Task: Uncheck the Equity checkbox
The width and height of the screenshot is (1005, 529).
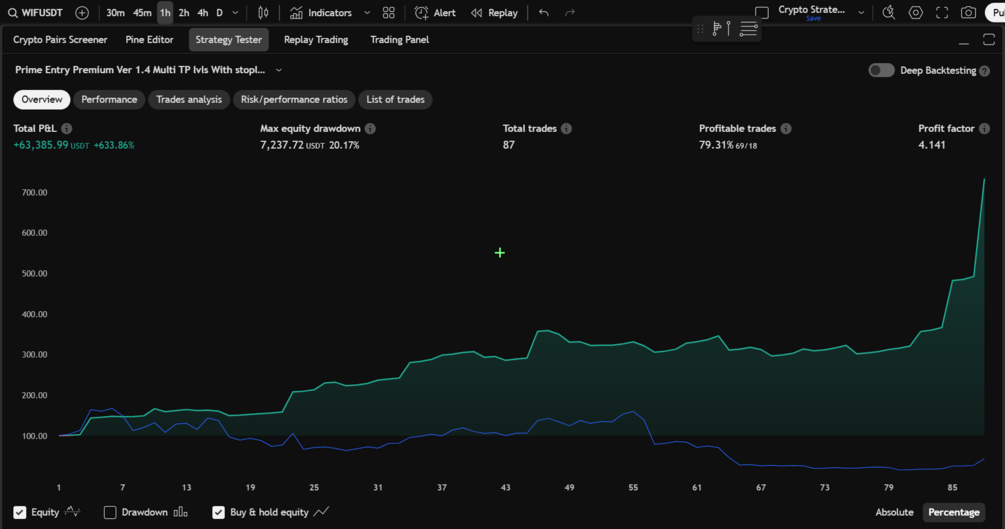Action: 20,512
